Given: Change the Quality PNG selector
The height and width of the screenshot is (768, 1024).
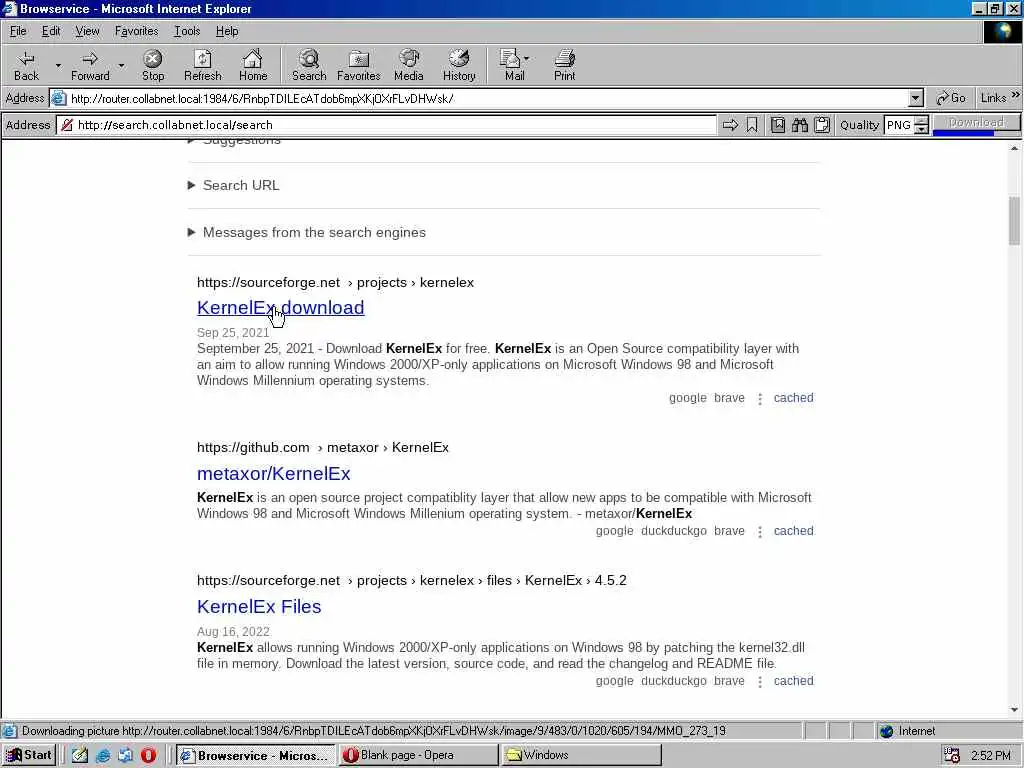Looking at the screenshot, I should [906, 125].
